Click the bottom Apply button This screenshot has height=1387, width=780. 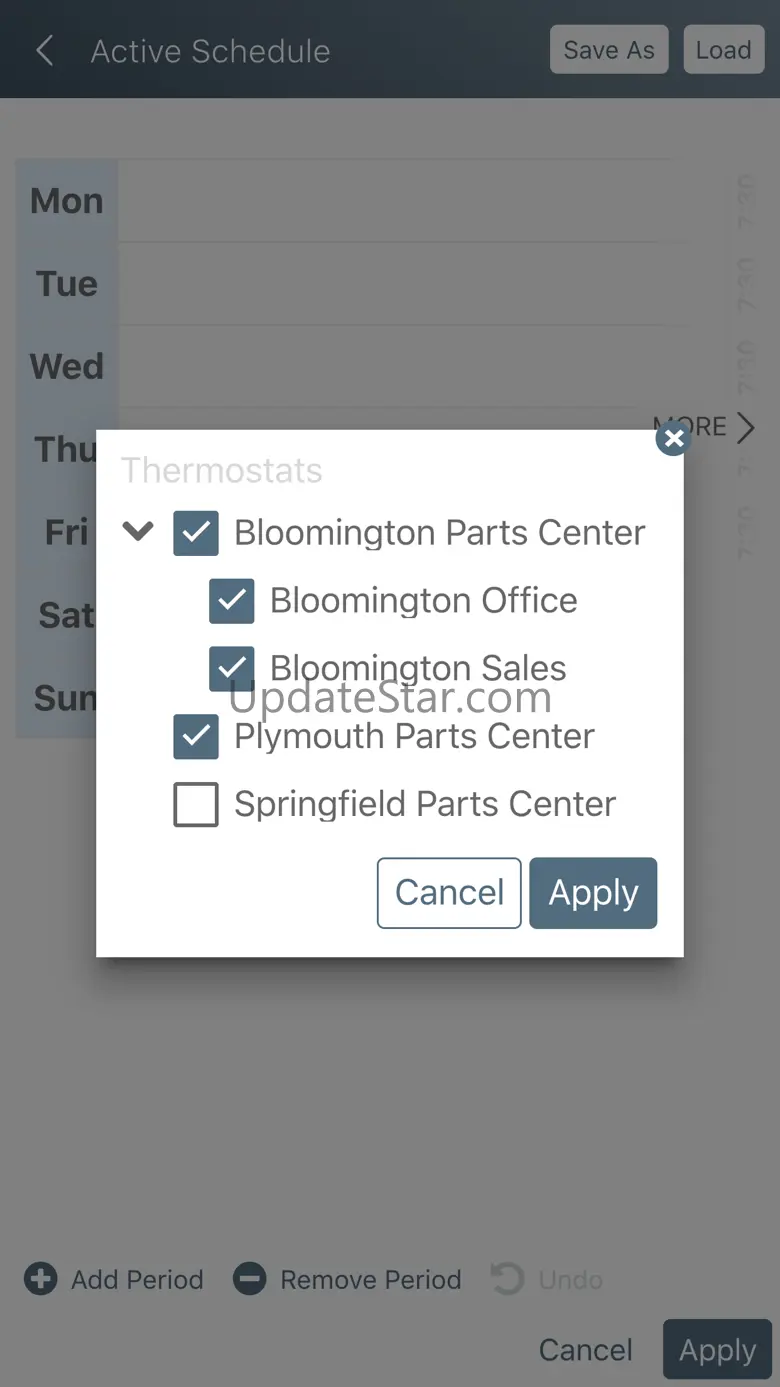pos(717,1350)
